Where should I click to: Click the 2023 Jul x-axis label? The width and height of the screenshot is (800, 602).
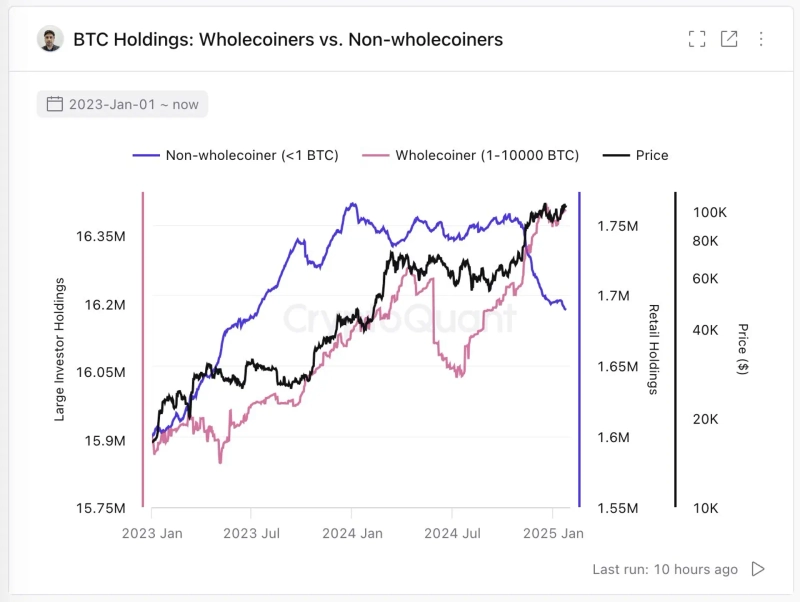pos(251,534)
